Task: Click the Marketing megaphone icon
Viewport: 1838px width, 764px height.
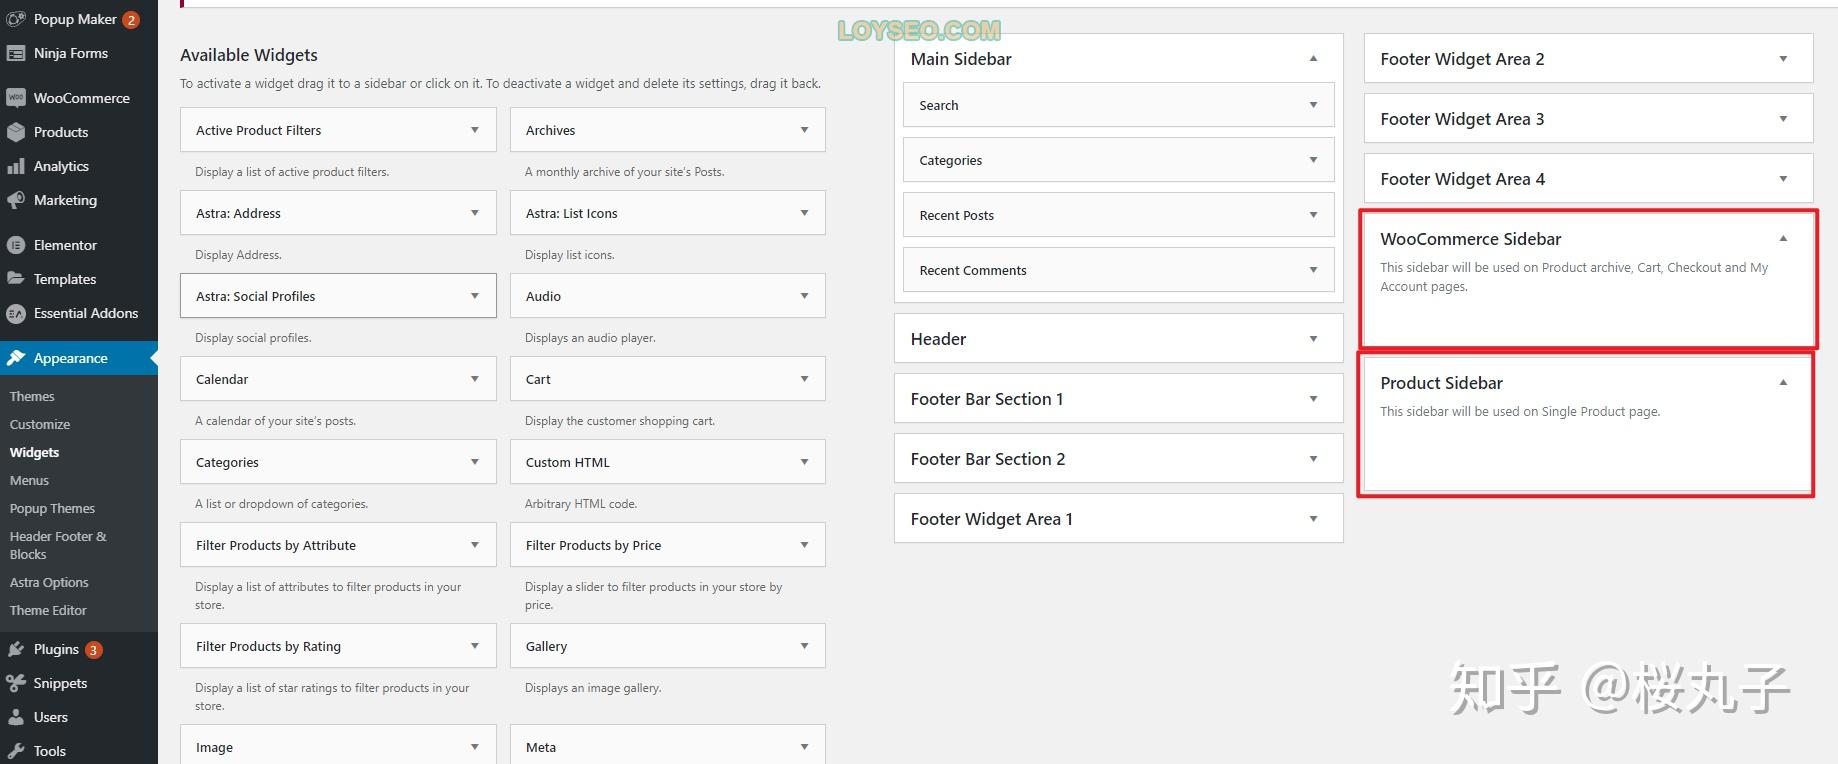Action: 15,200
